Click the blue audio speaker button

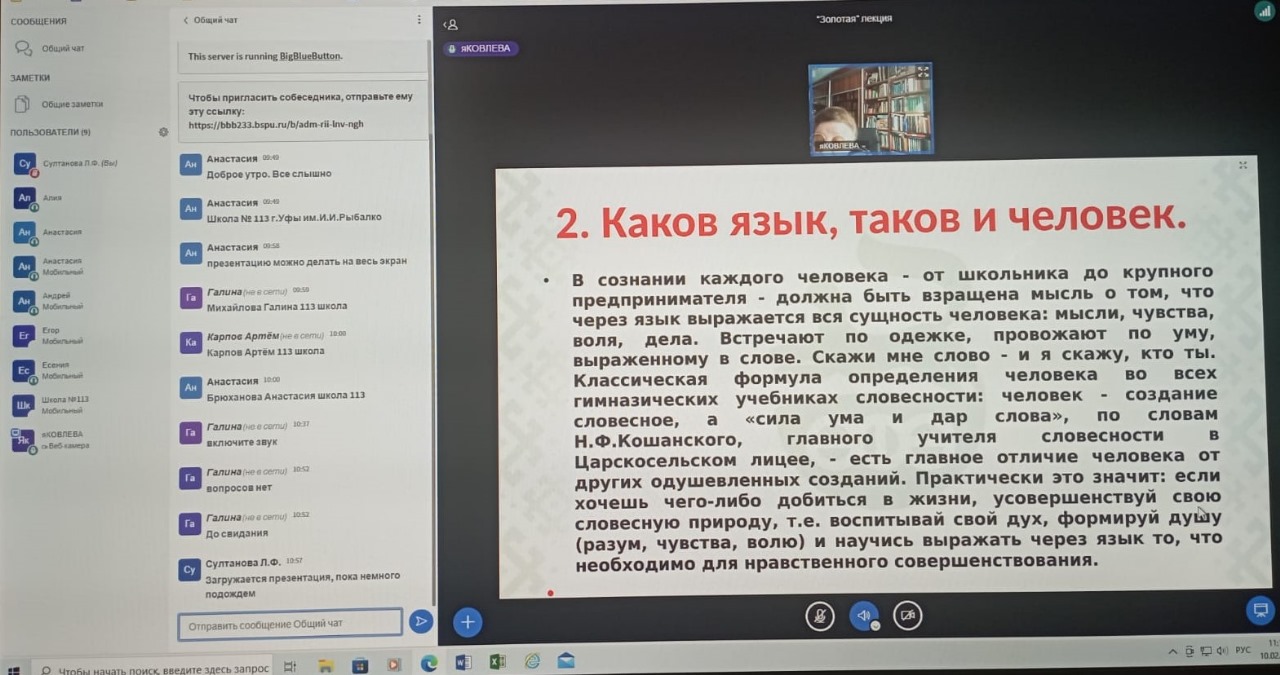pos(863,616)
